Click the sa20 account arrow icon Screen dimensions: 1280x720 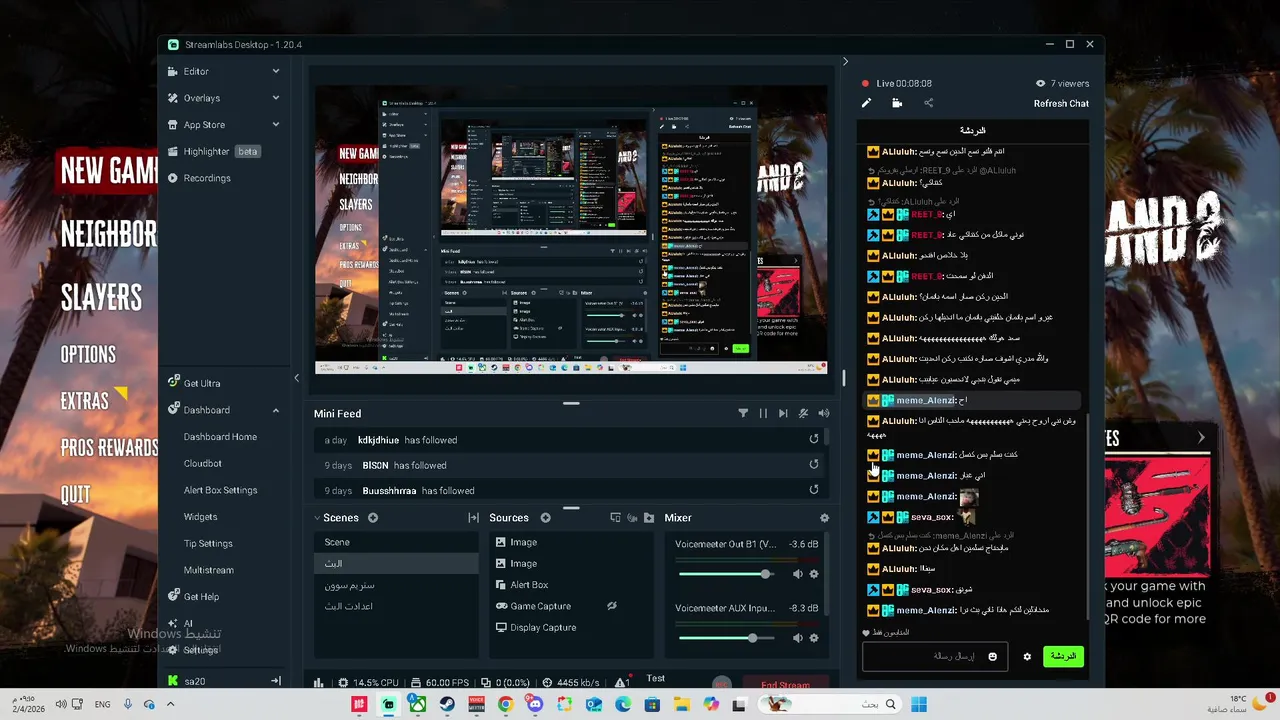pos(276,681)
